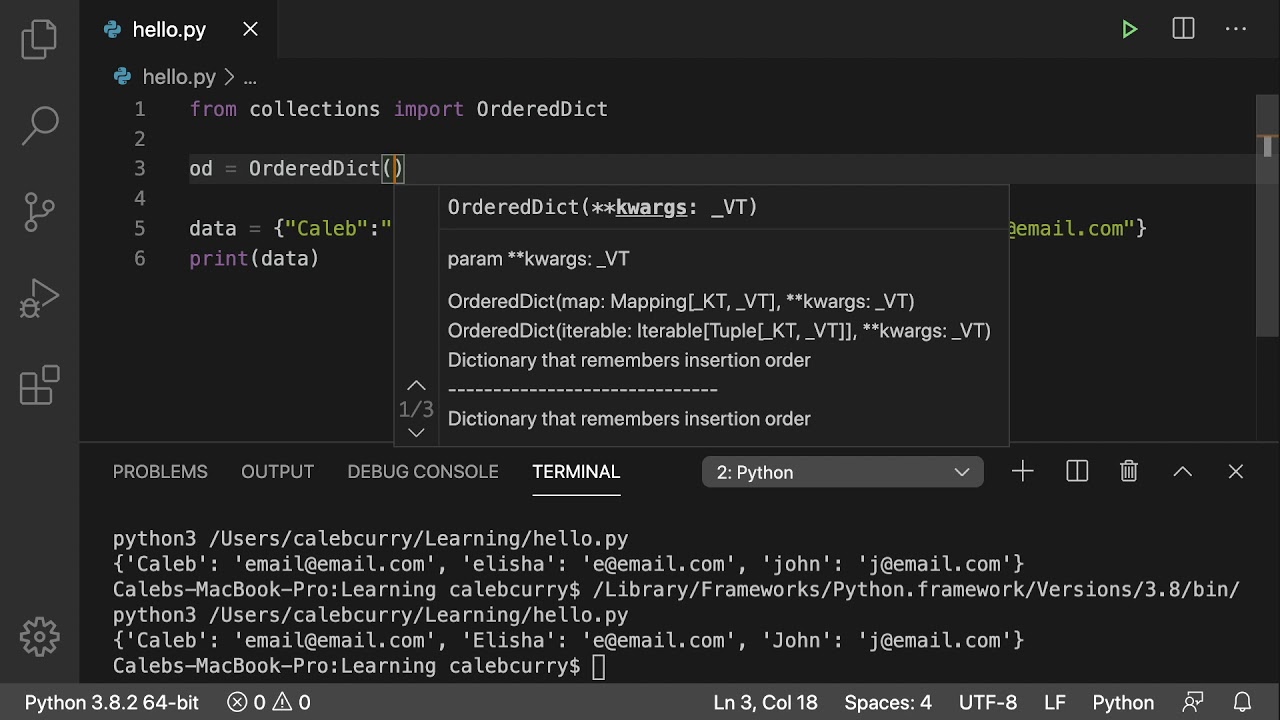Change file encoding UTF-8

point(988,702)
